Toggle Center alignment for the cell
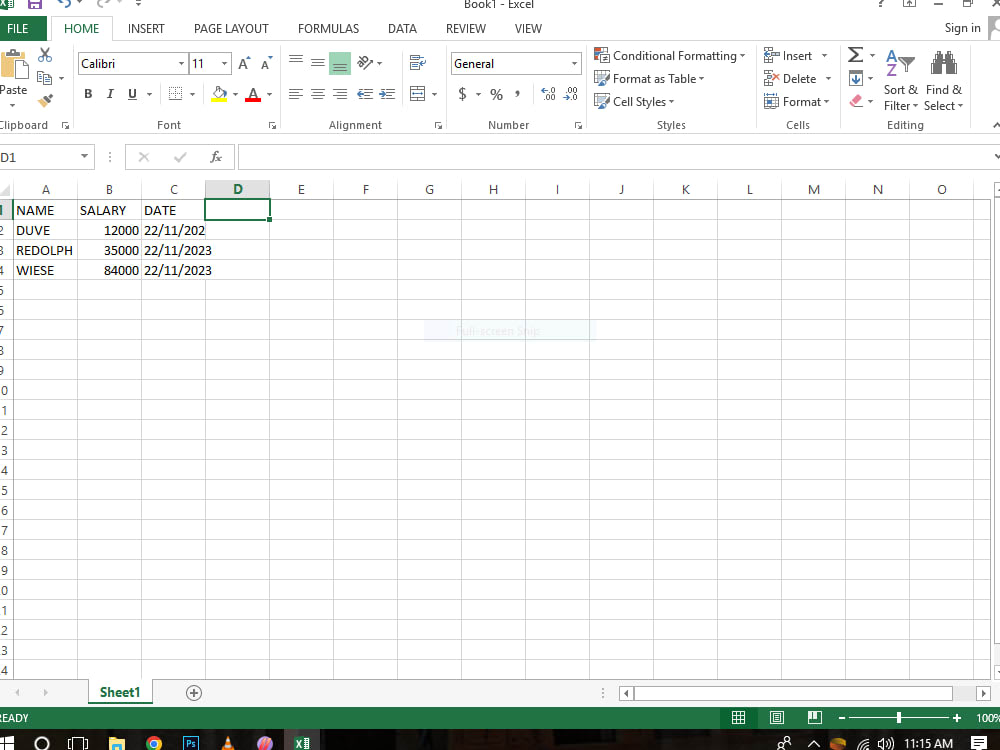 pos(318,94)
